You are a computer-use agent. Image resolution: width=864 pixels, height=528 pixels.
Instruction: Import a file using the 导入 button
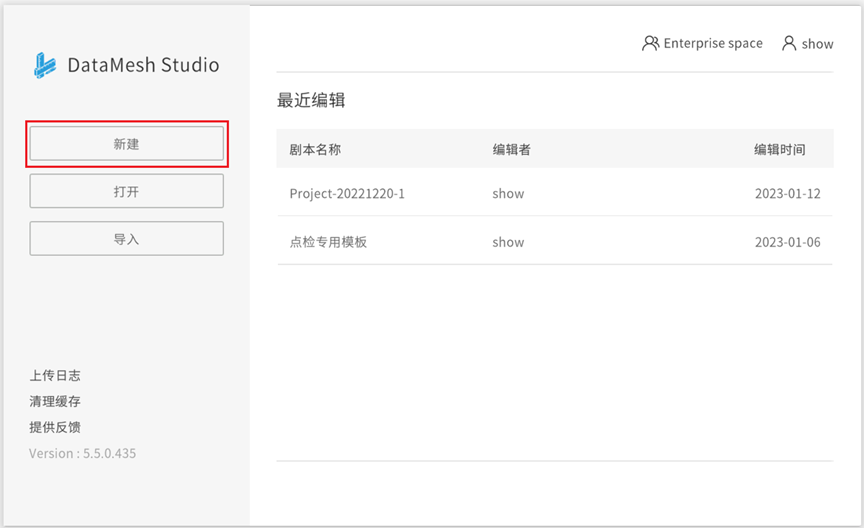click(127, 239)
